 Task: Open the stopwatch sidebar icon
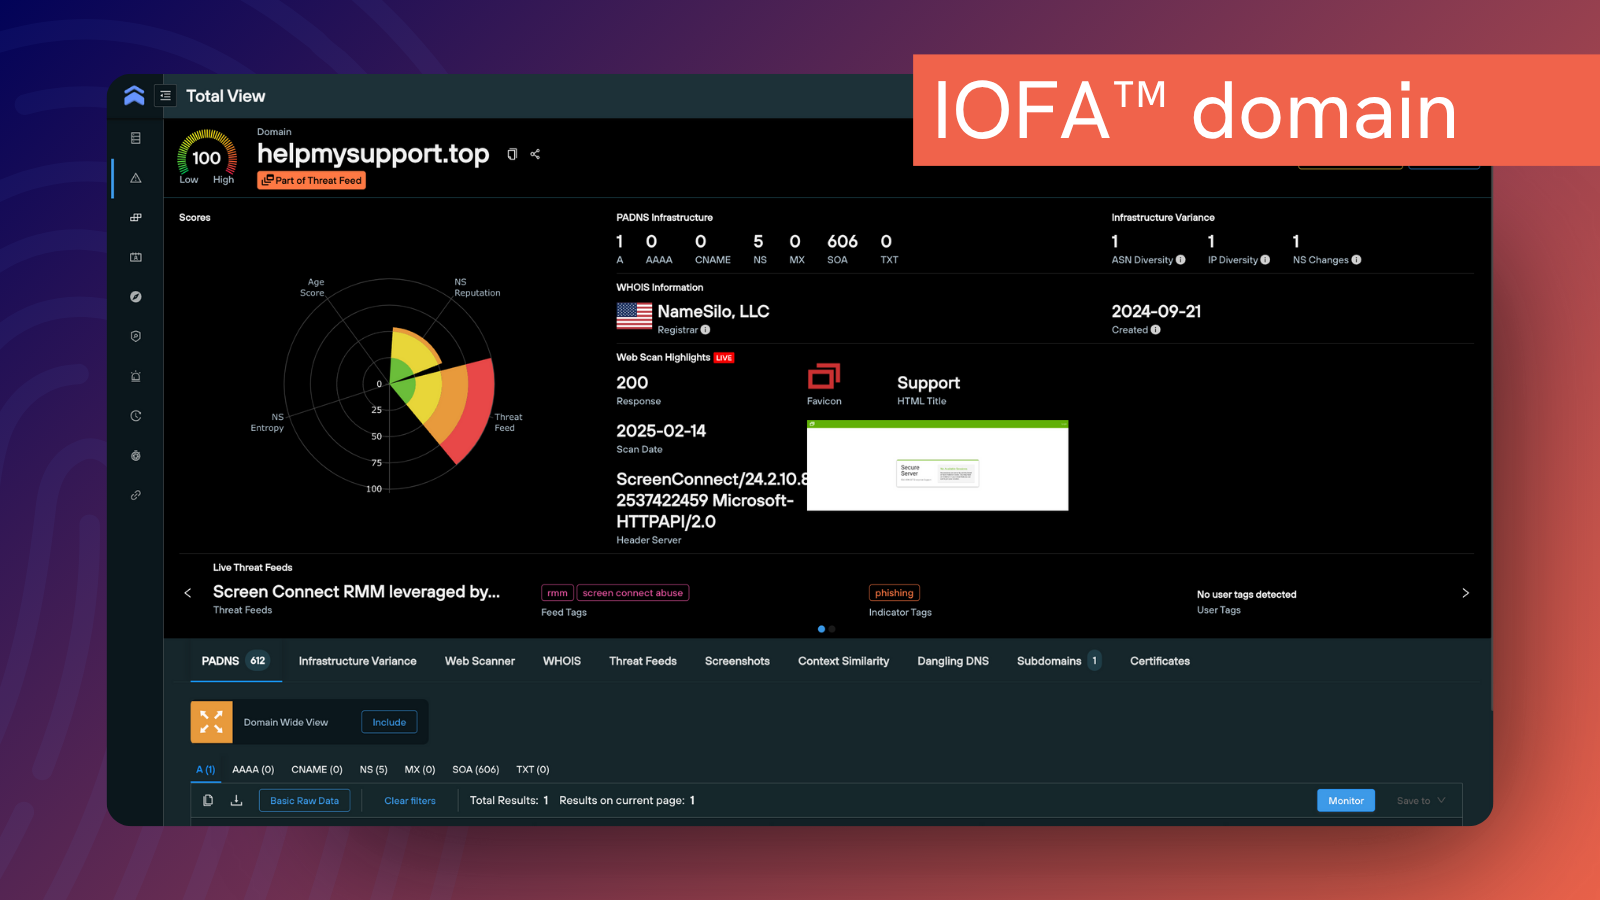click(x=136, y=455)
